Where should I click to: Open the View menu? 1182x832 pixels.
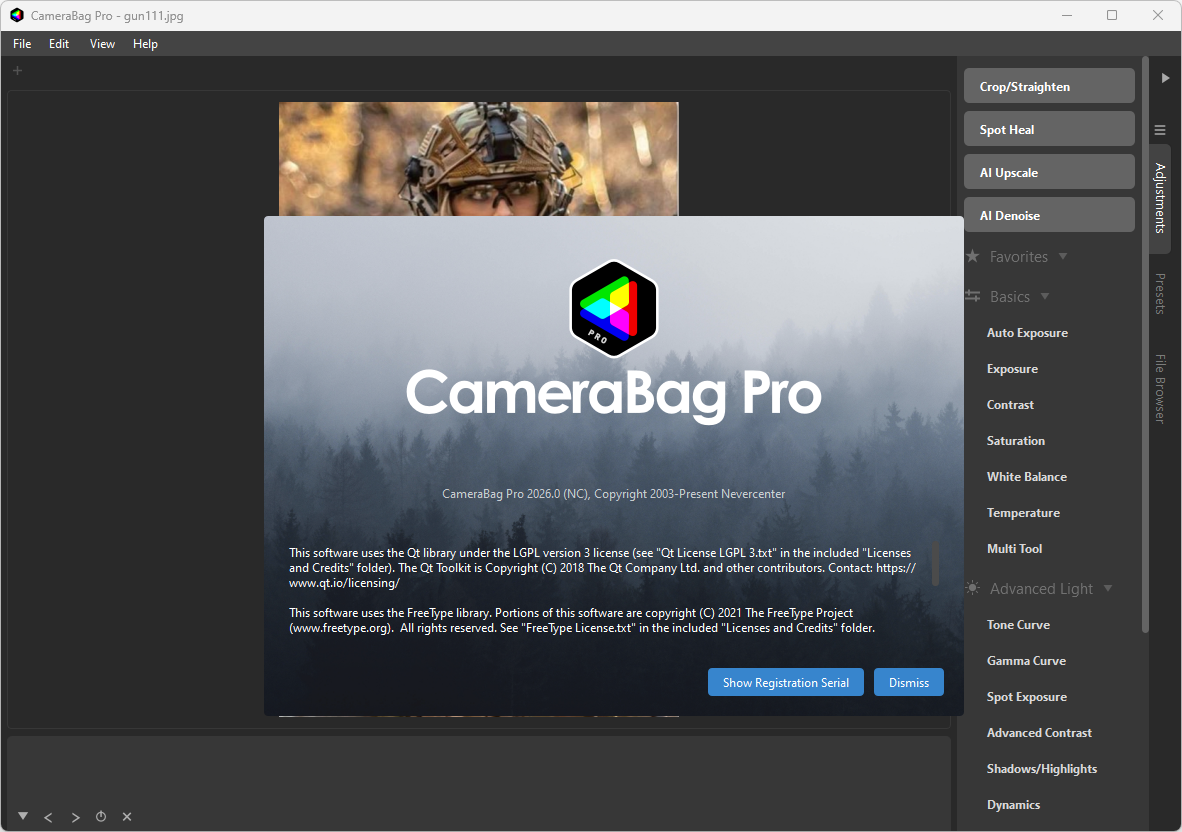102,44
